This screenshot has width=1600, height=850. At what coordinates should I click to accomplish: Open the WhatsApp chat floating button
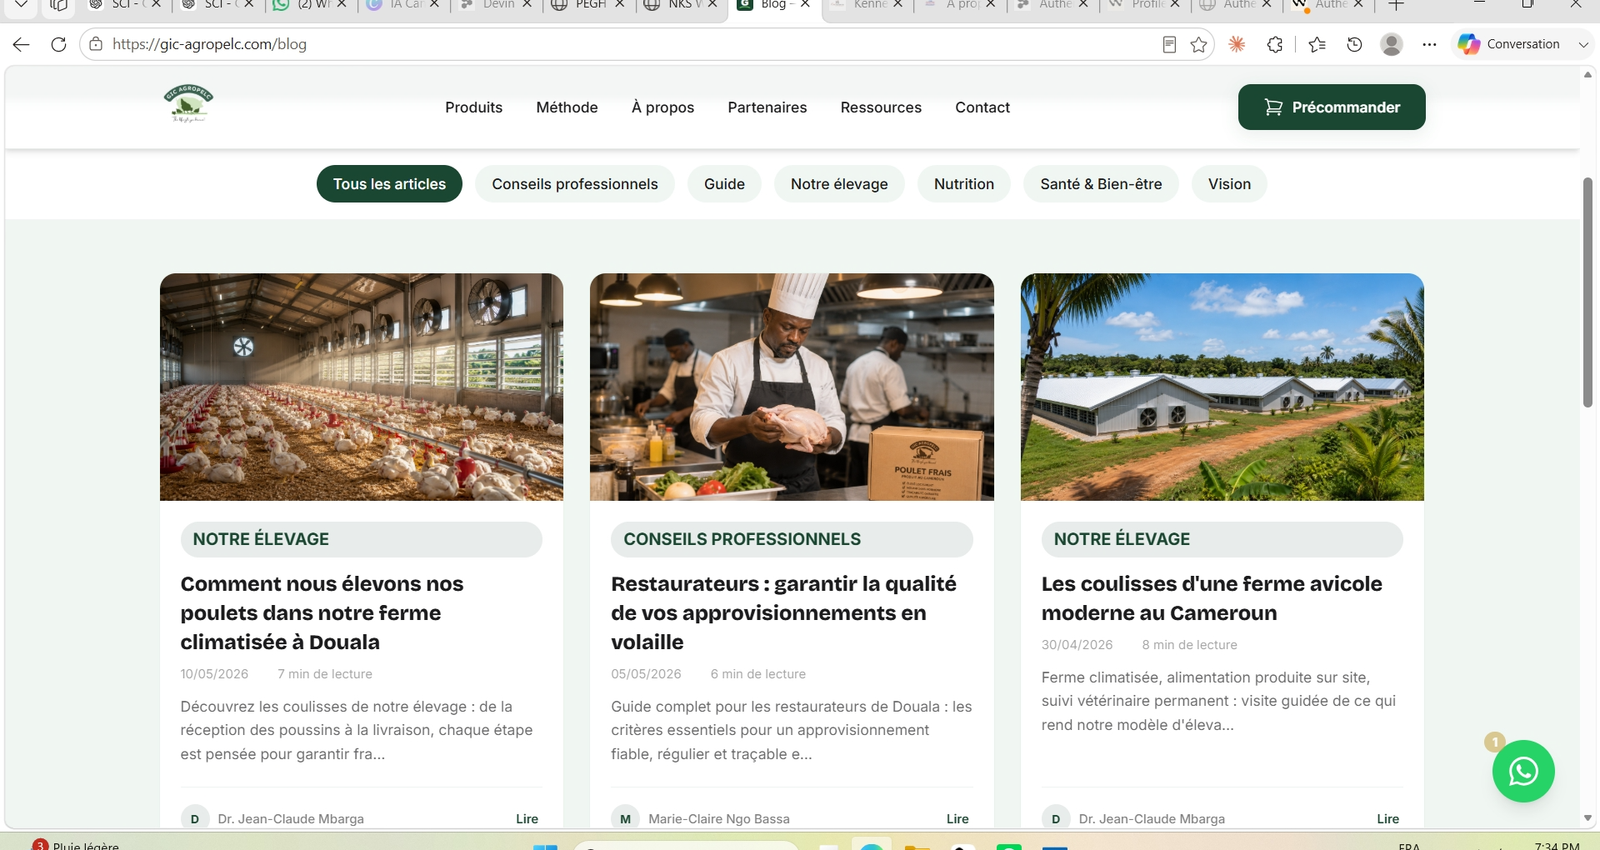[1523, 771]
